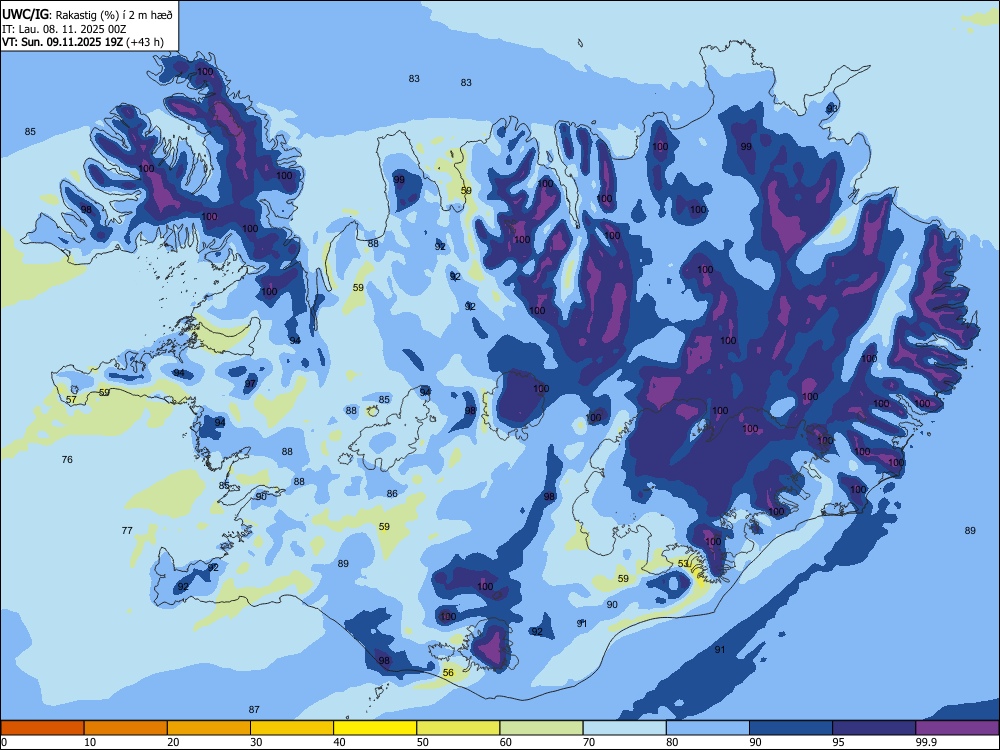Click the legend tick label '30'

pyautogui.click(x=256, y=742)
